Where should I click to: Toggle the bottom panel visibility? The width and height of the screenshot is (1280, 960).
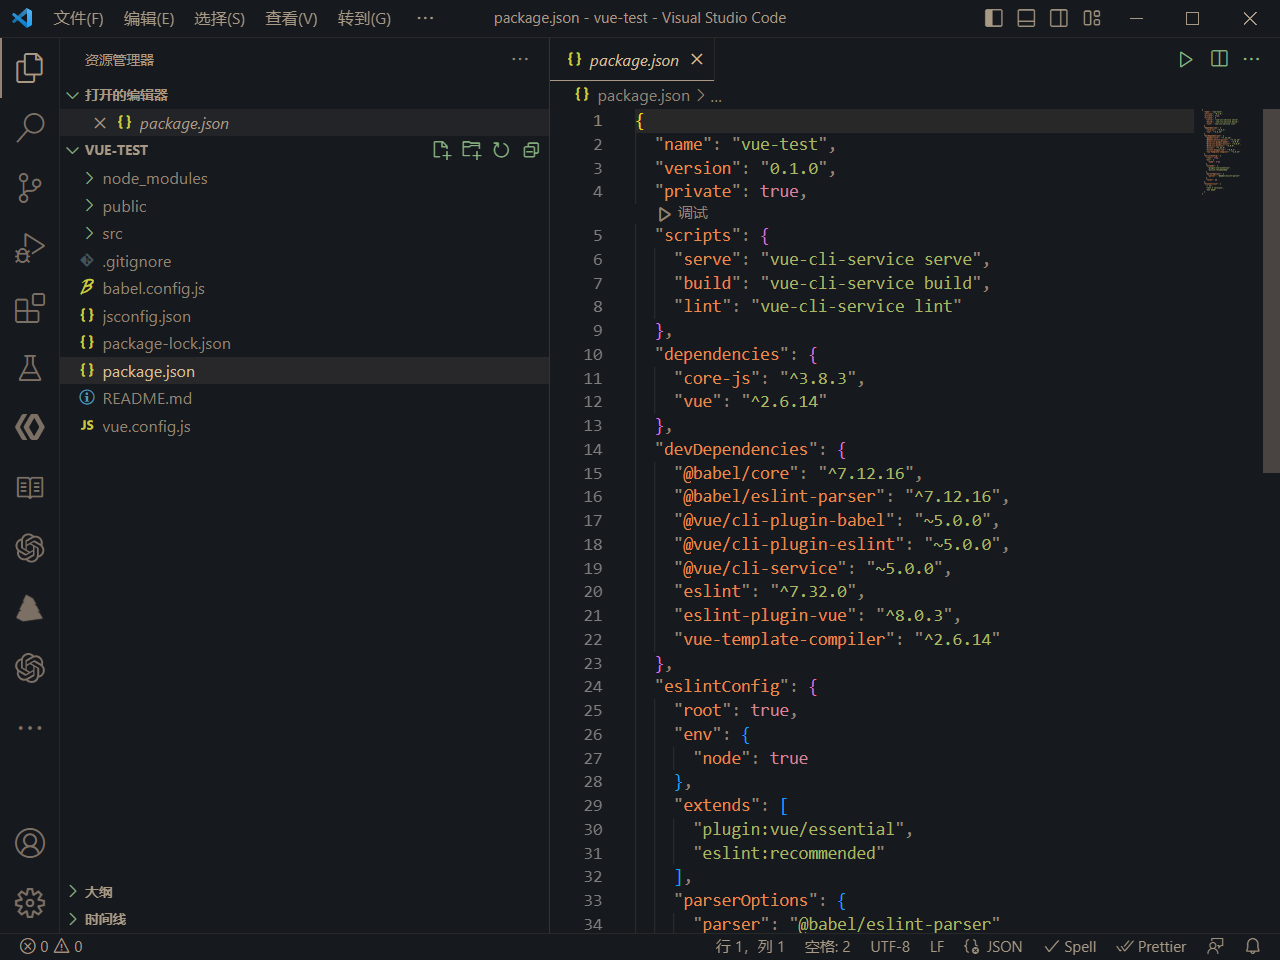1026,18
